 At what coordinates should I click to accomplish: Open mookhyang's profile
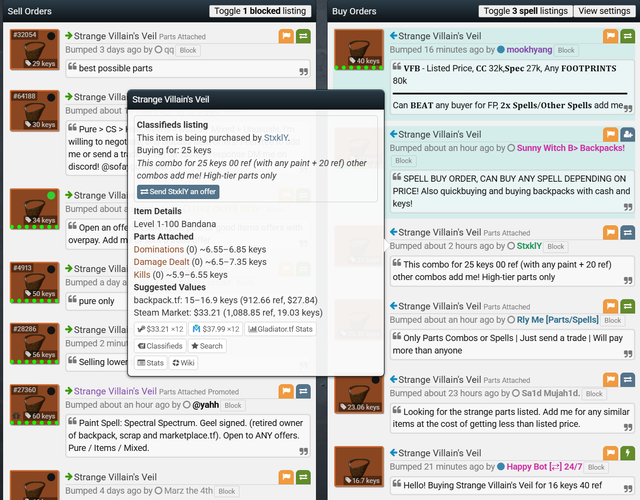coord(529,50)
